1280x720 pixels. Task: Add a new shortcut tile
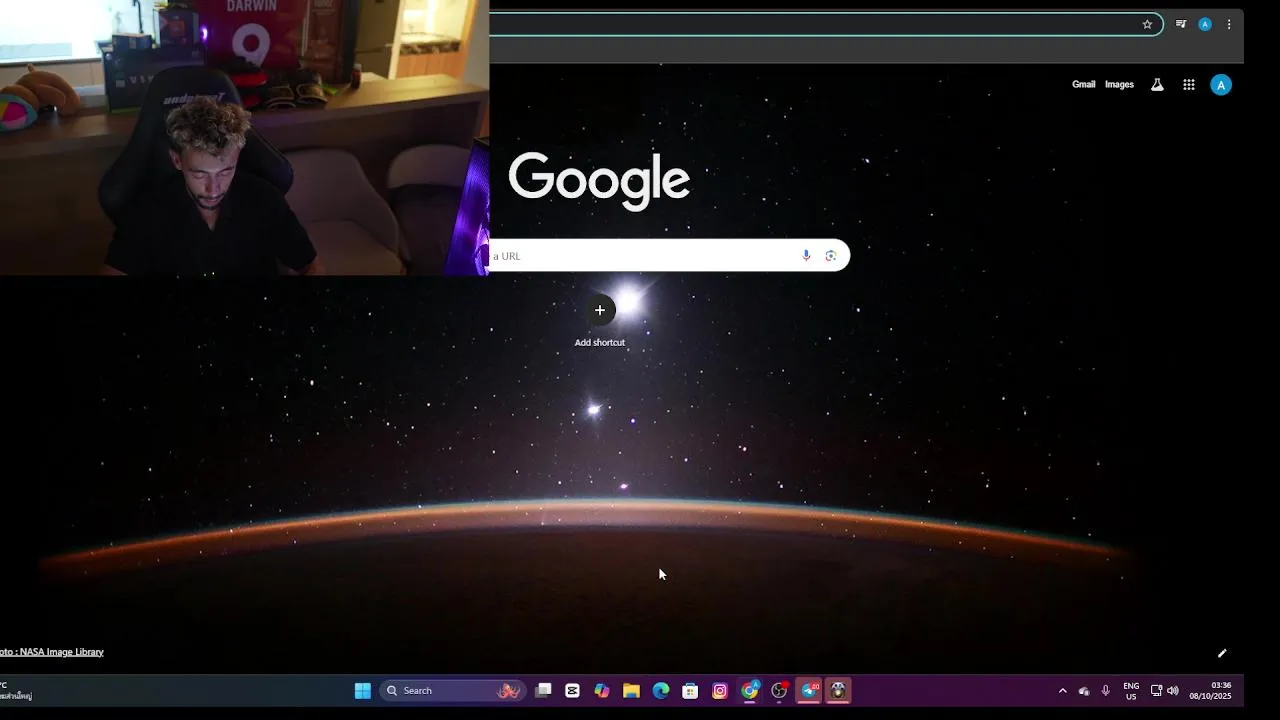click(600, 320)
